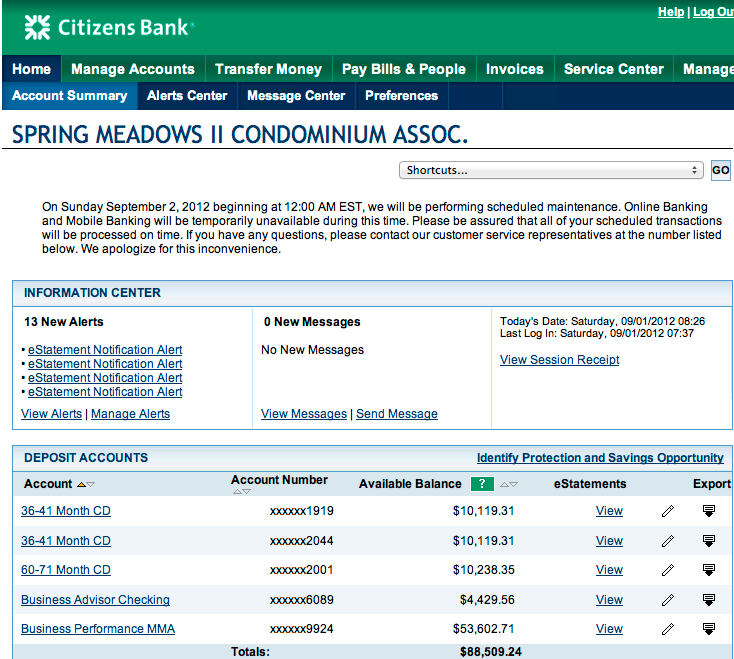The height and width of the screenshot is (659, 734).
Task: Open 36-41 Month CD ending 1919
Action: click(x=66, y=511)
